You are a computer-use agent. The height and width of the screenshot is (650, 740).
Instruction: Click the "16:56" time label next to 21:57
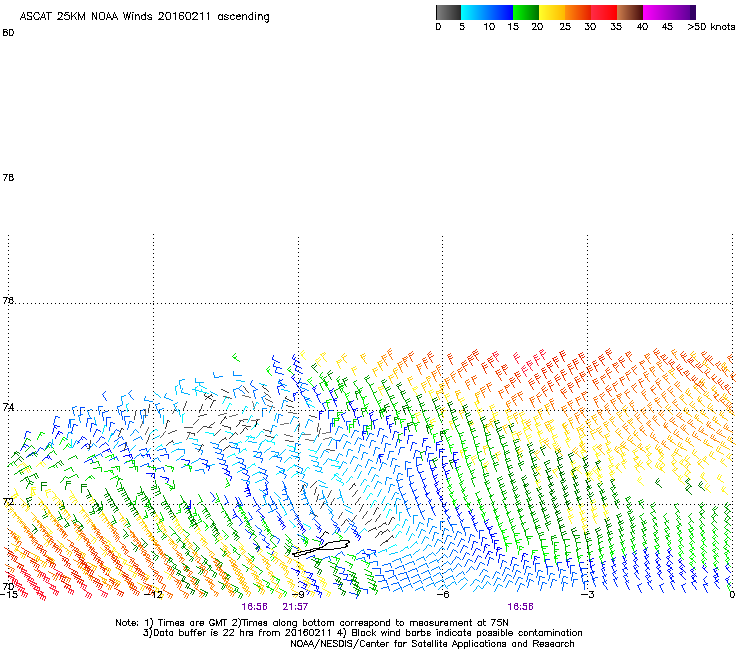click(254, 607)
